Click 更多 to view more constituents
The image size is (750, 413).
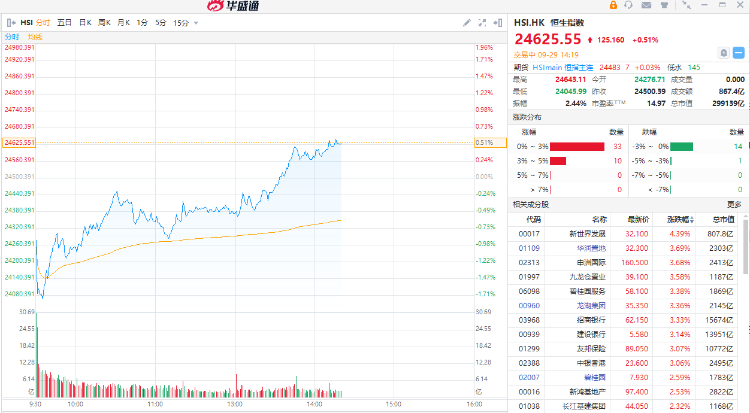pyautogui.click(x=734, y=204)
